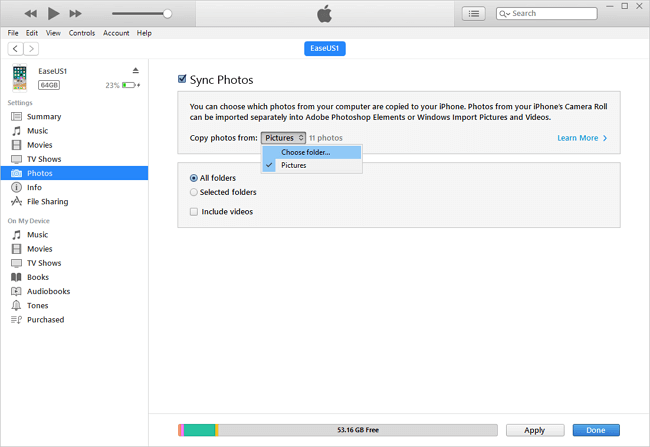
Task: Rewind to the previous track
Action: coord(30,13)
